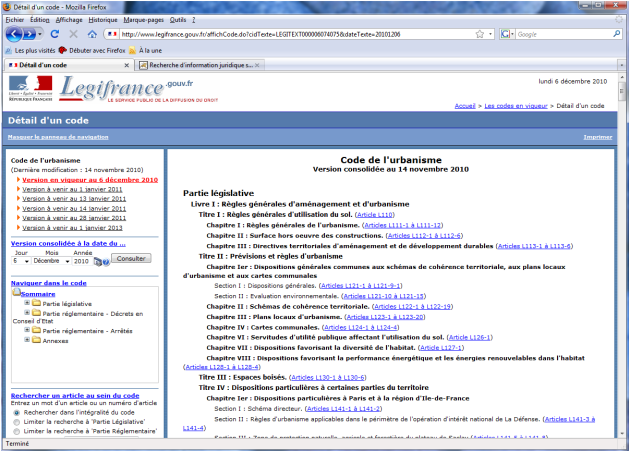630x452 pixels.
Task: Click 'Rechercher un article au sein du code' heading
Action: click(x=75, y=396)
